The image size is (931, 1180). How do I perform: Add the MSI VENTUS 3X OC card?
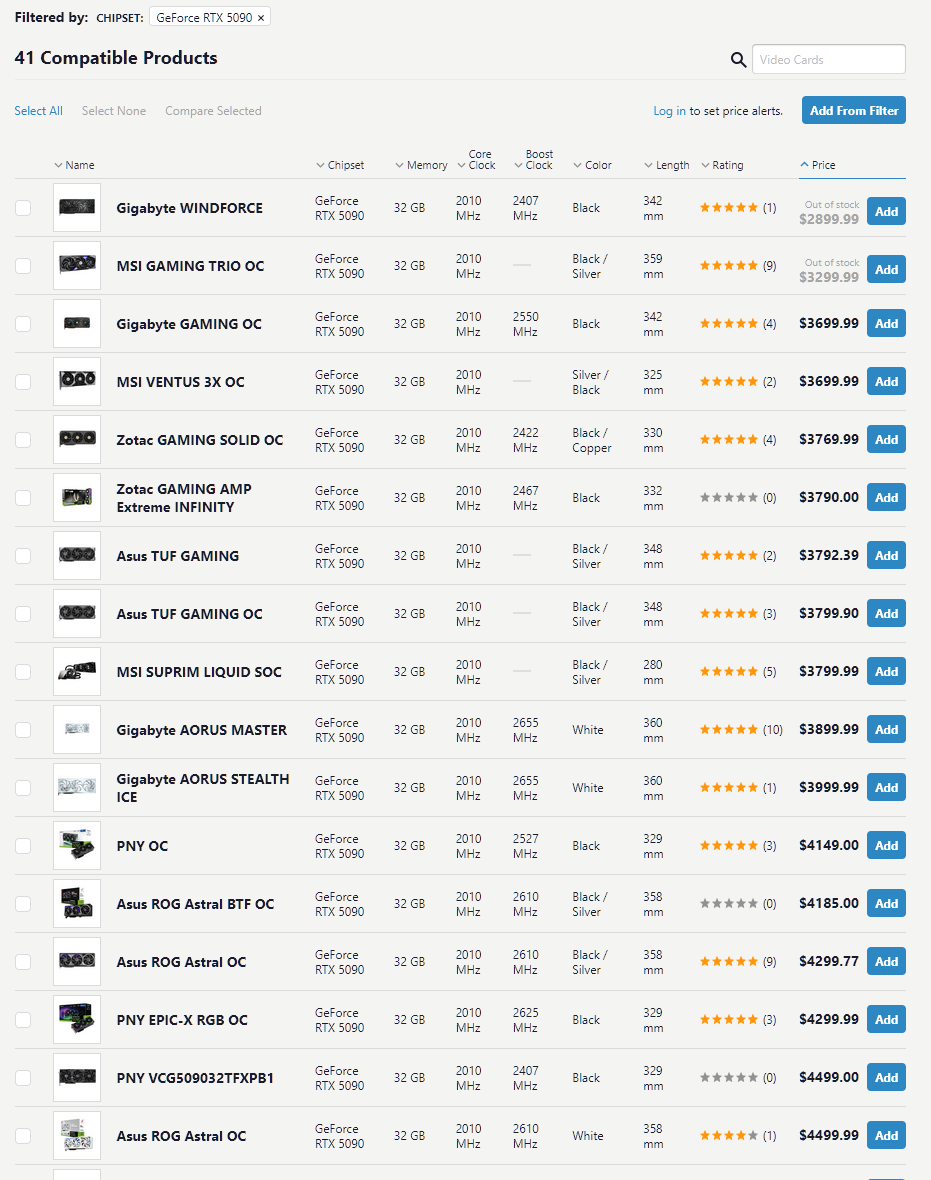coord(886,382)
